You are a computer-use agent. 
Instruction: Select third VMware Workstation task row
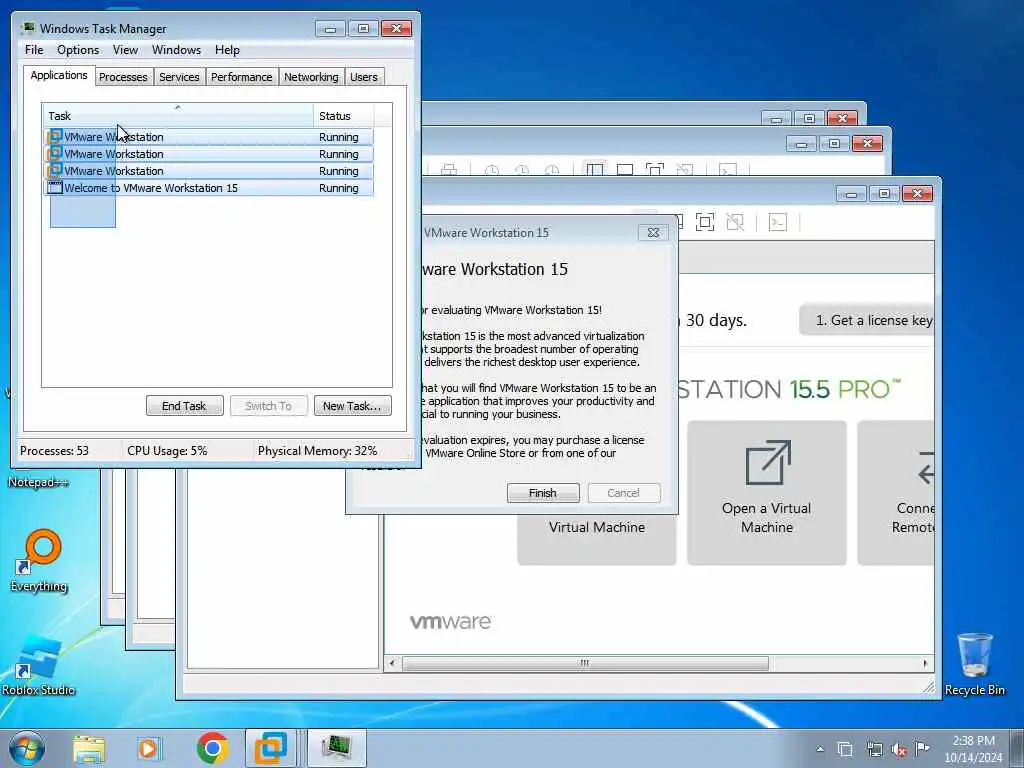209,171
